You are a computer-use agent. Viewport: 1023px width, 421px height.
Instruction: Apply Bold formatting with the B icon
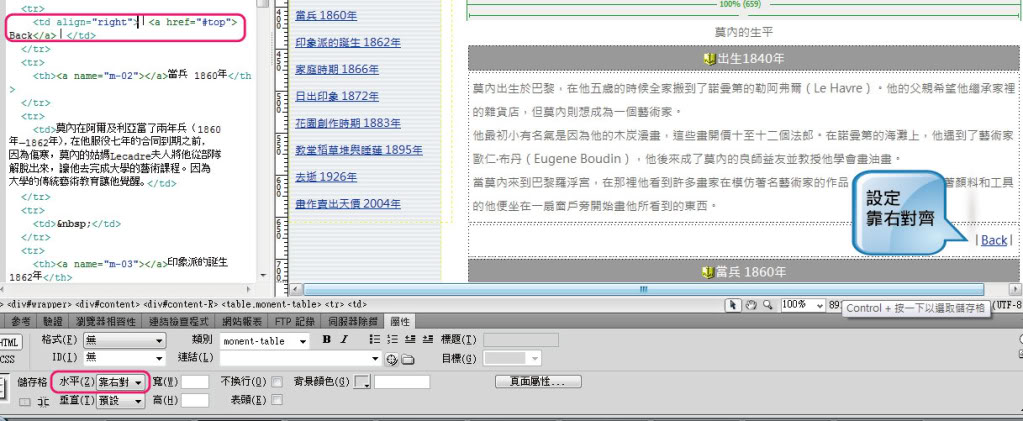click(326, 341)
